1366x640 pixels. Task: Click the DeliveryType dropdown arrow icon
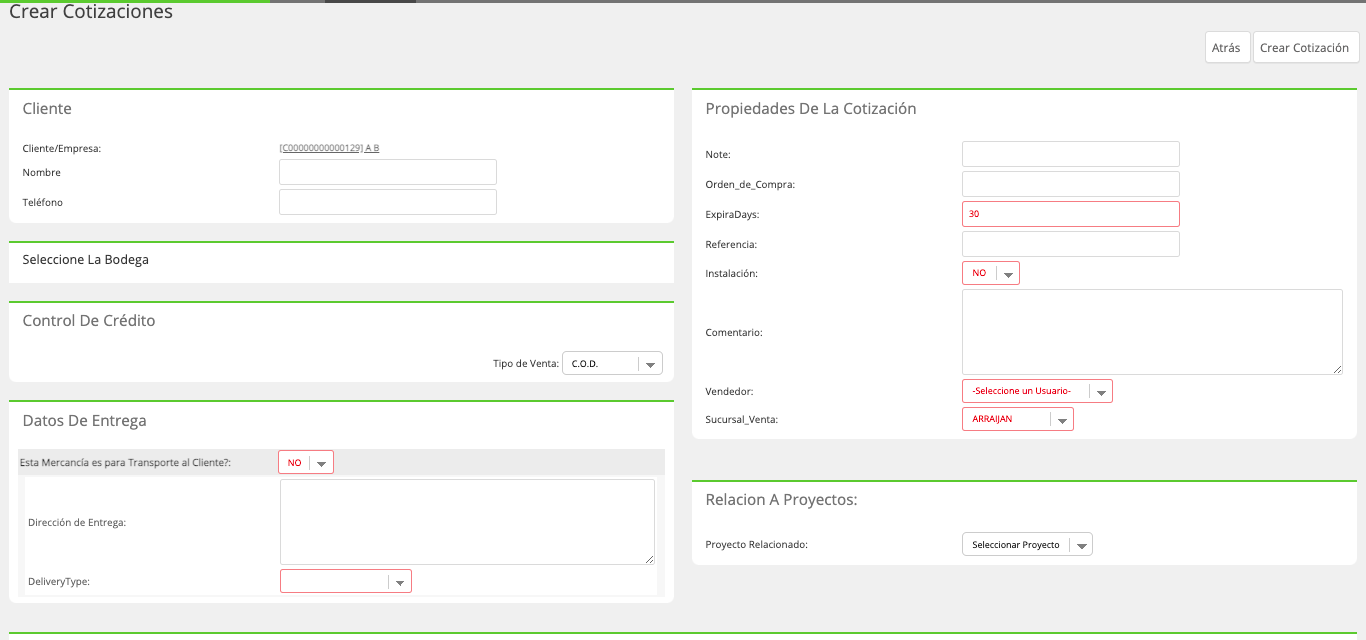click(x=399, y=582)
